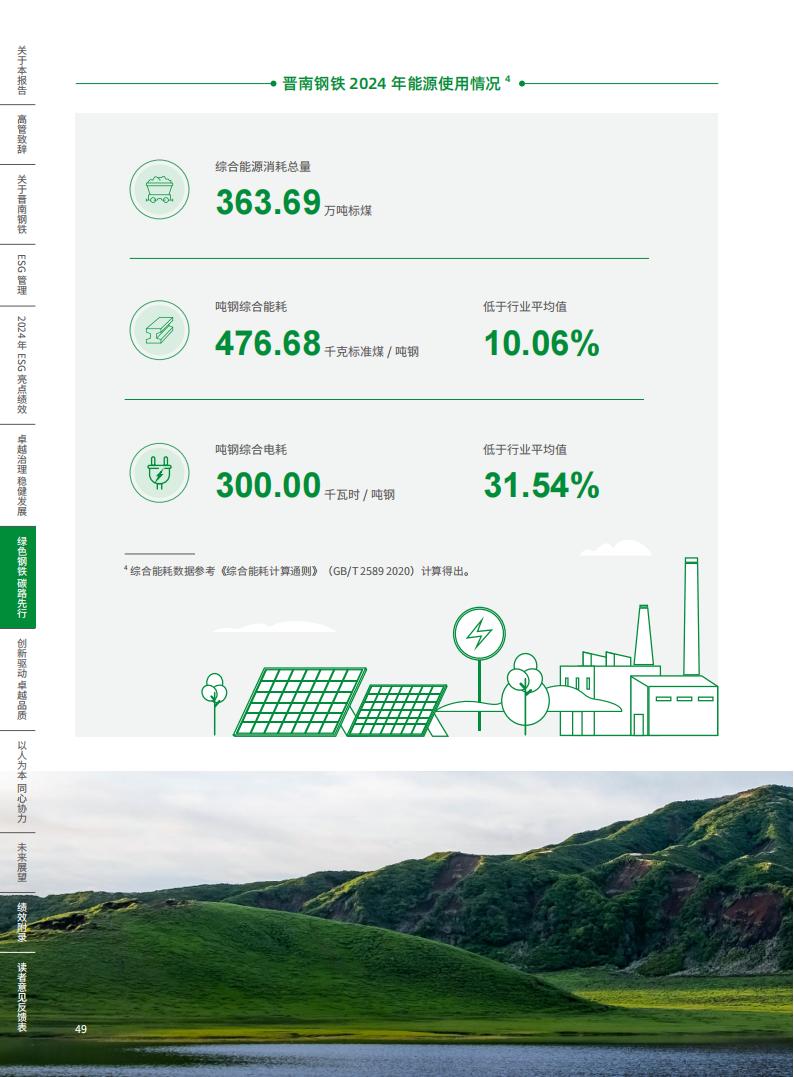Select the value 363.69
This screenshot has height=1077, width=794.
click(x=268, y=202)
